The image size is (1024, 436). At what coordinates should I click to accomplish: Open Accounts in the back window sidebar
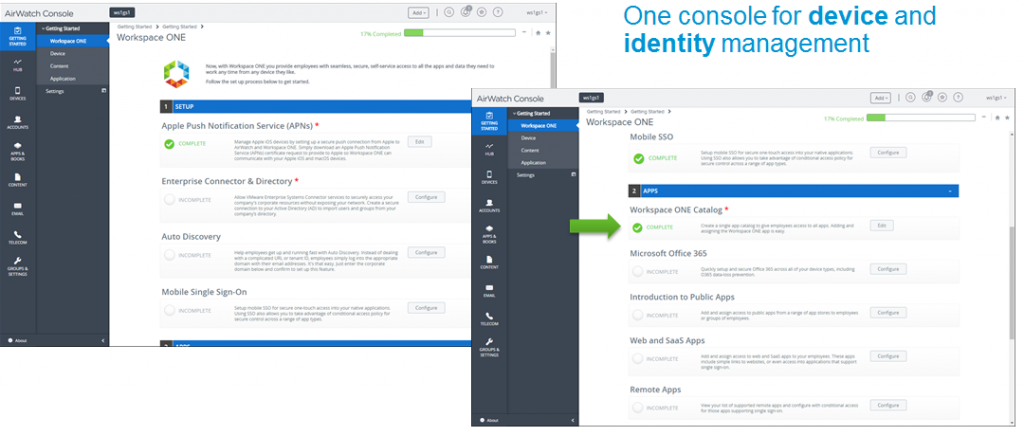click(18, 123)
